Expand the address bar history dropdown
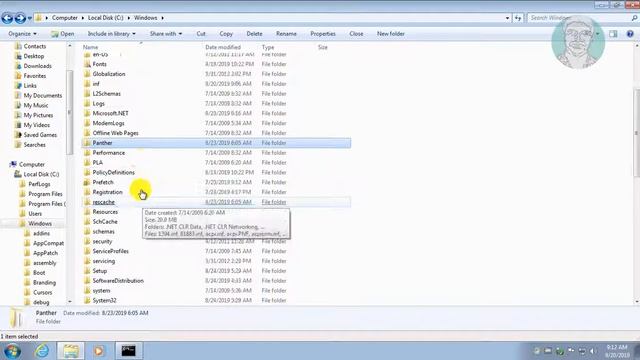 point(507,18)
